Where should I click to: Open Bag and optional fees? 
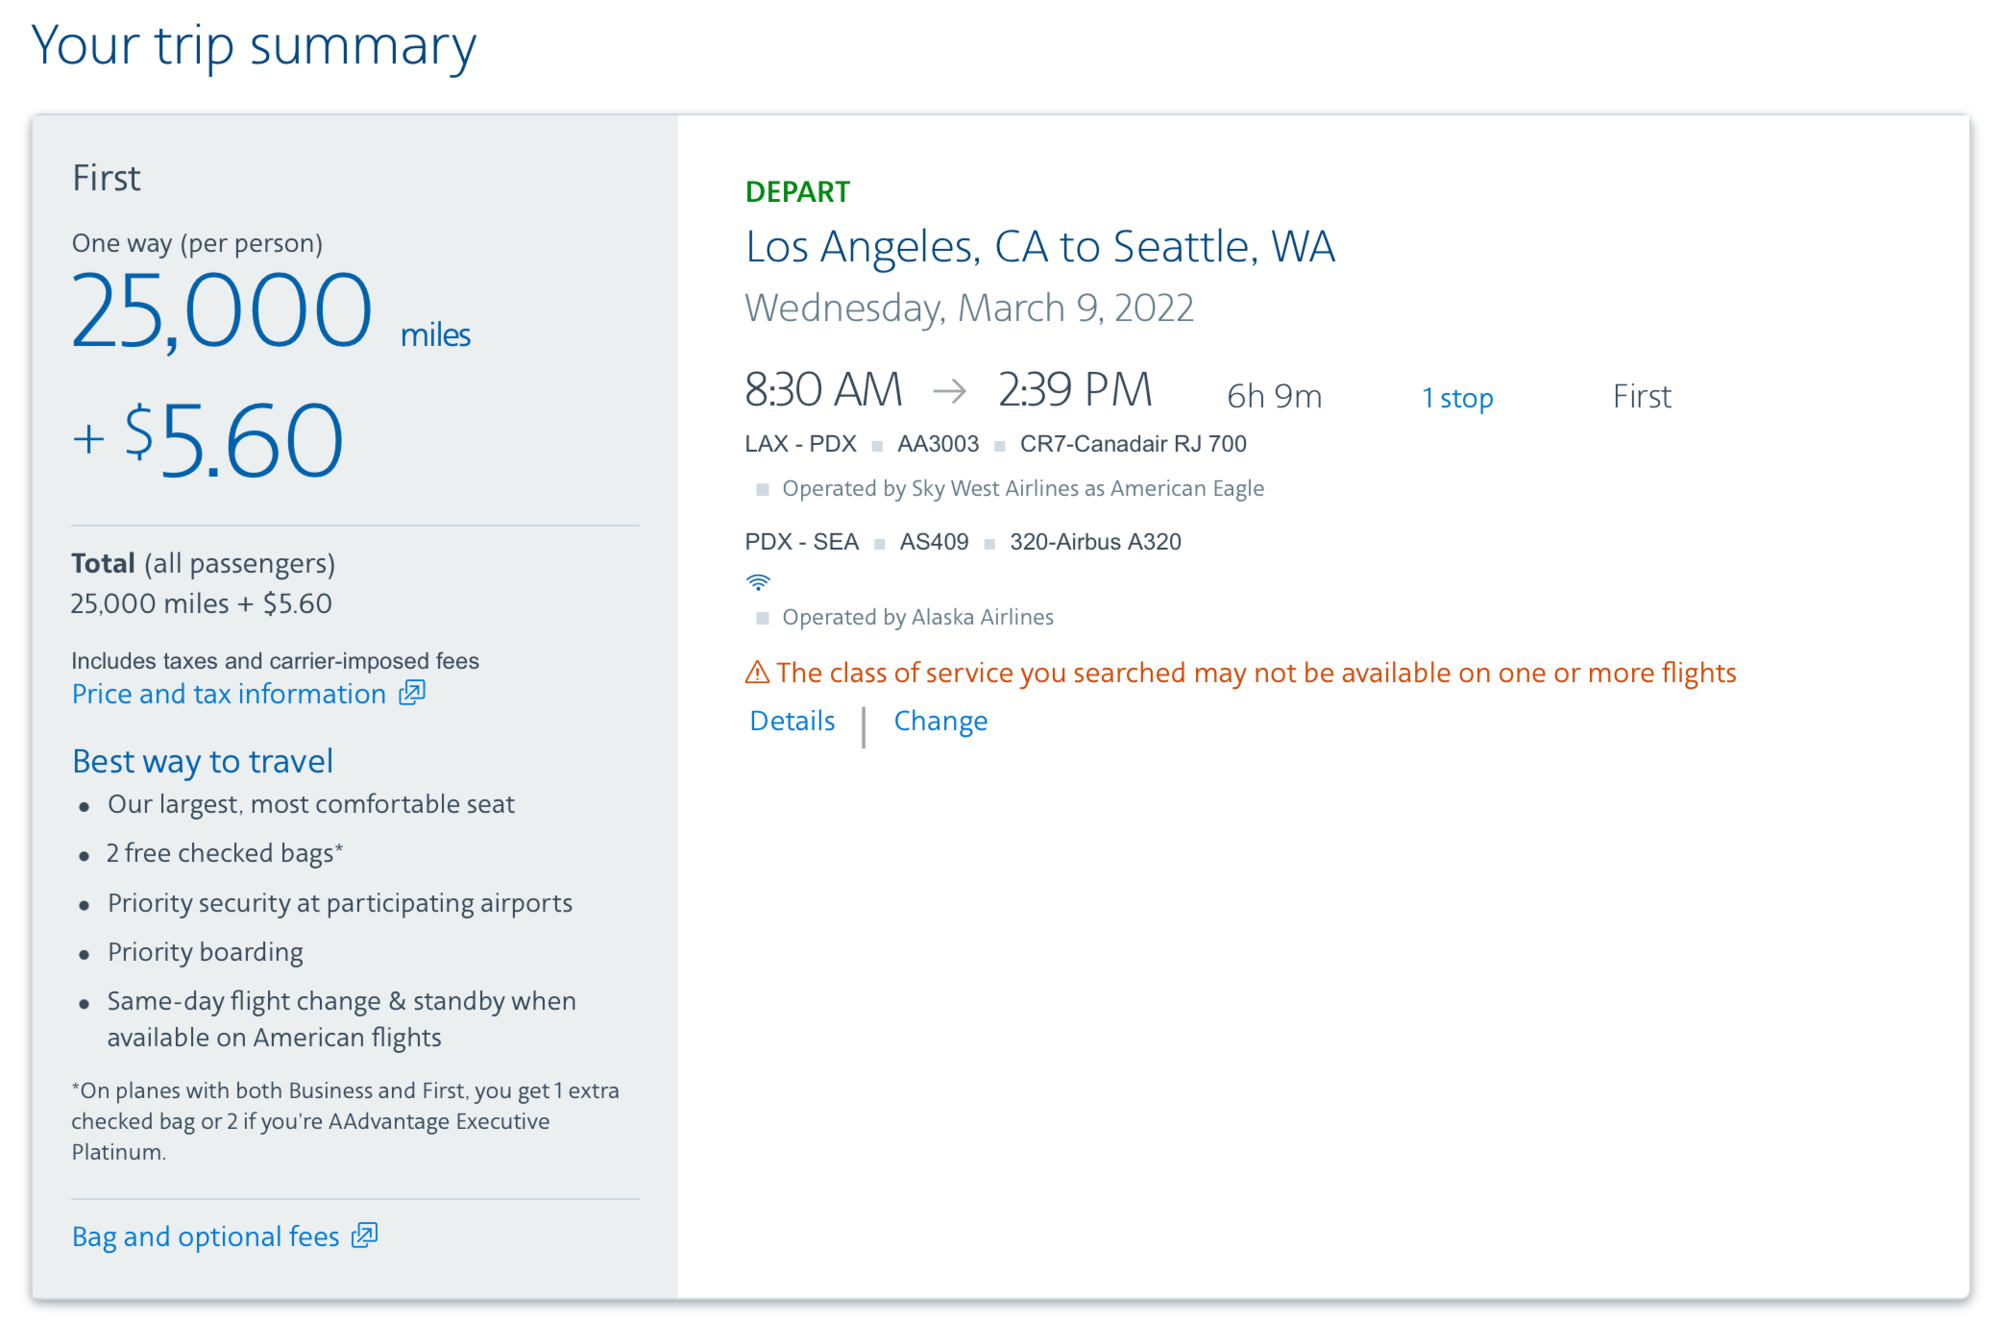coord(205,1236)
